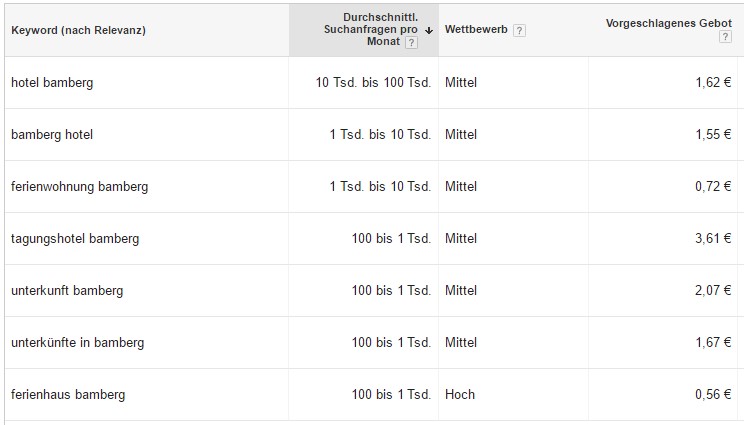Click the 1,62 € suggested bid
This screenshot has height=425, width=744.
click(x=713, y=83)
